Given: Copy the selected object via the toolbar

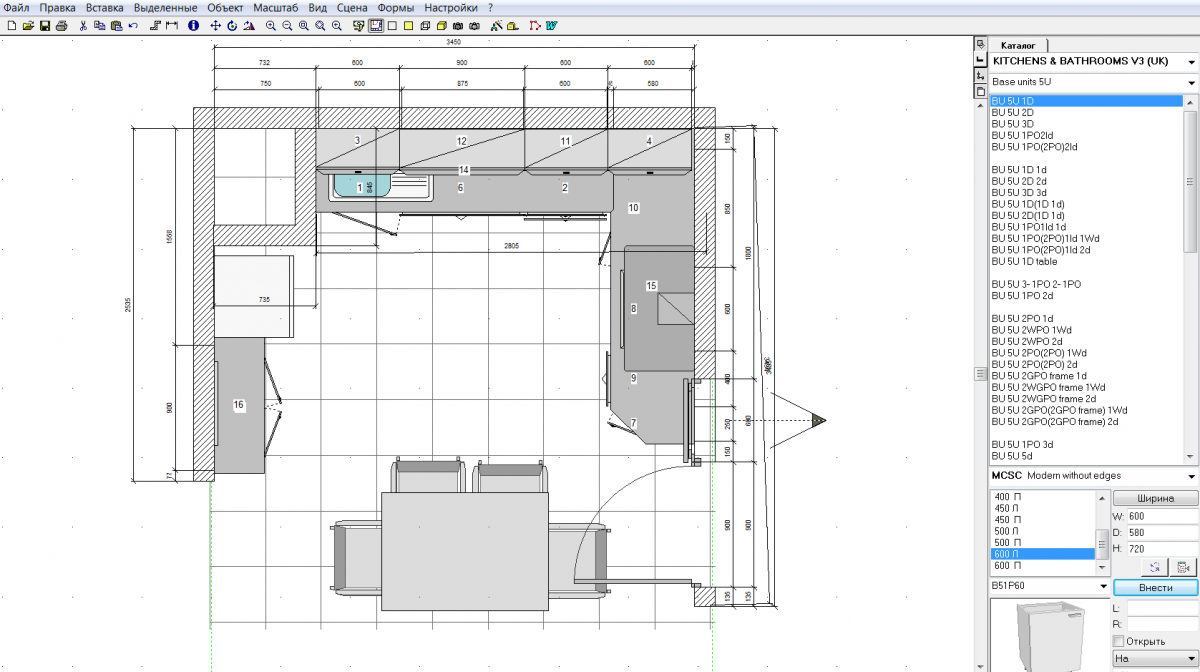Looking at the screenshot, I should (x=100, y=25).
